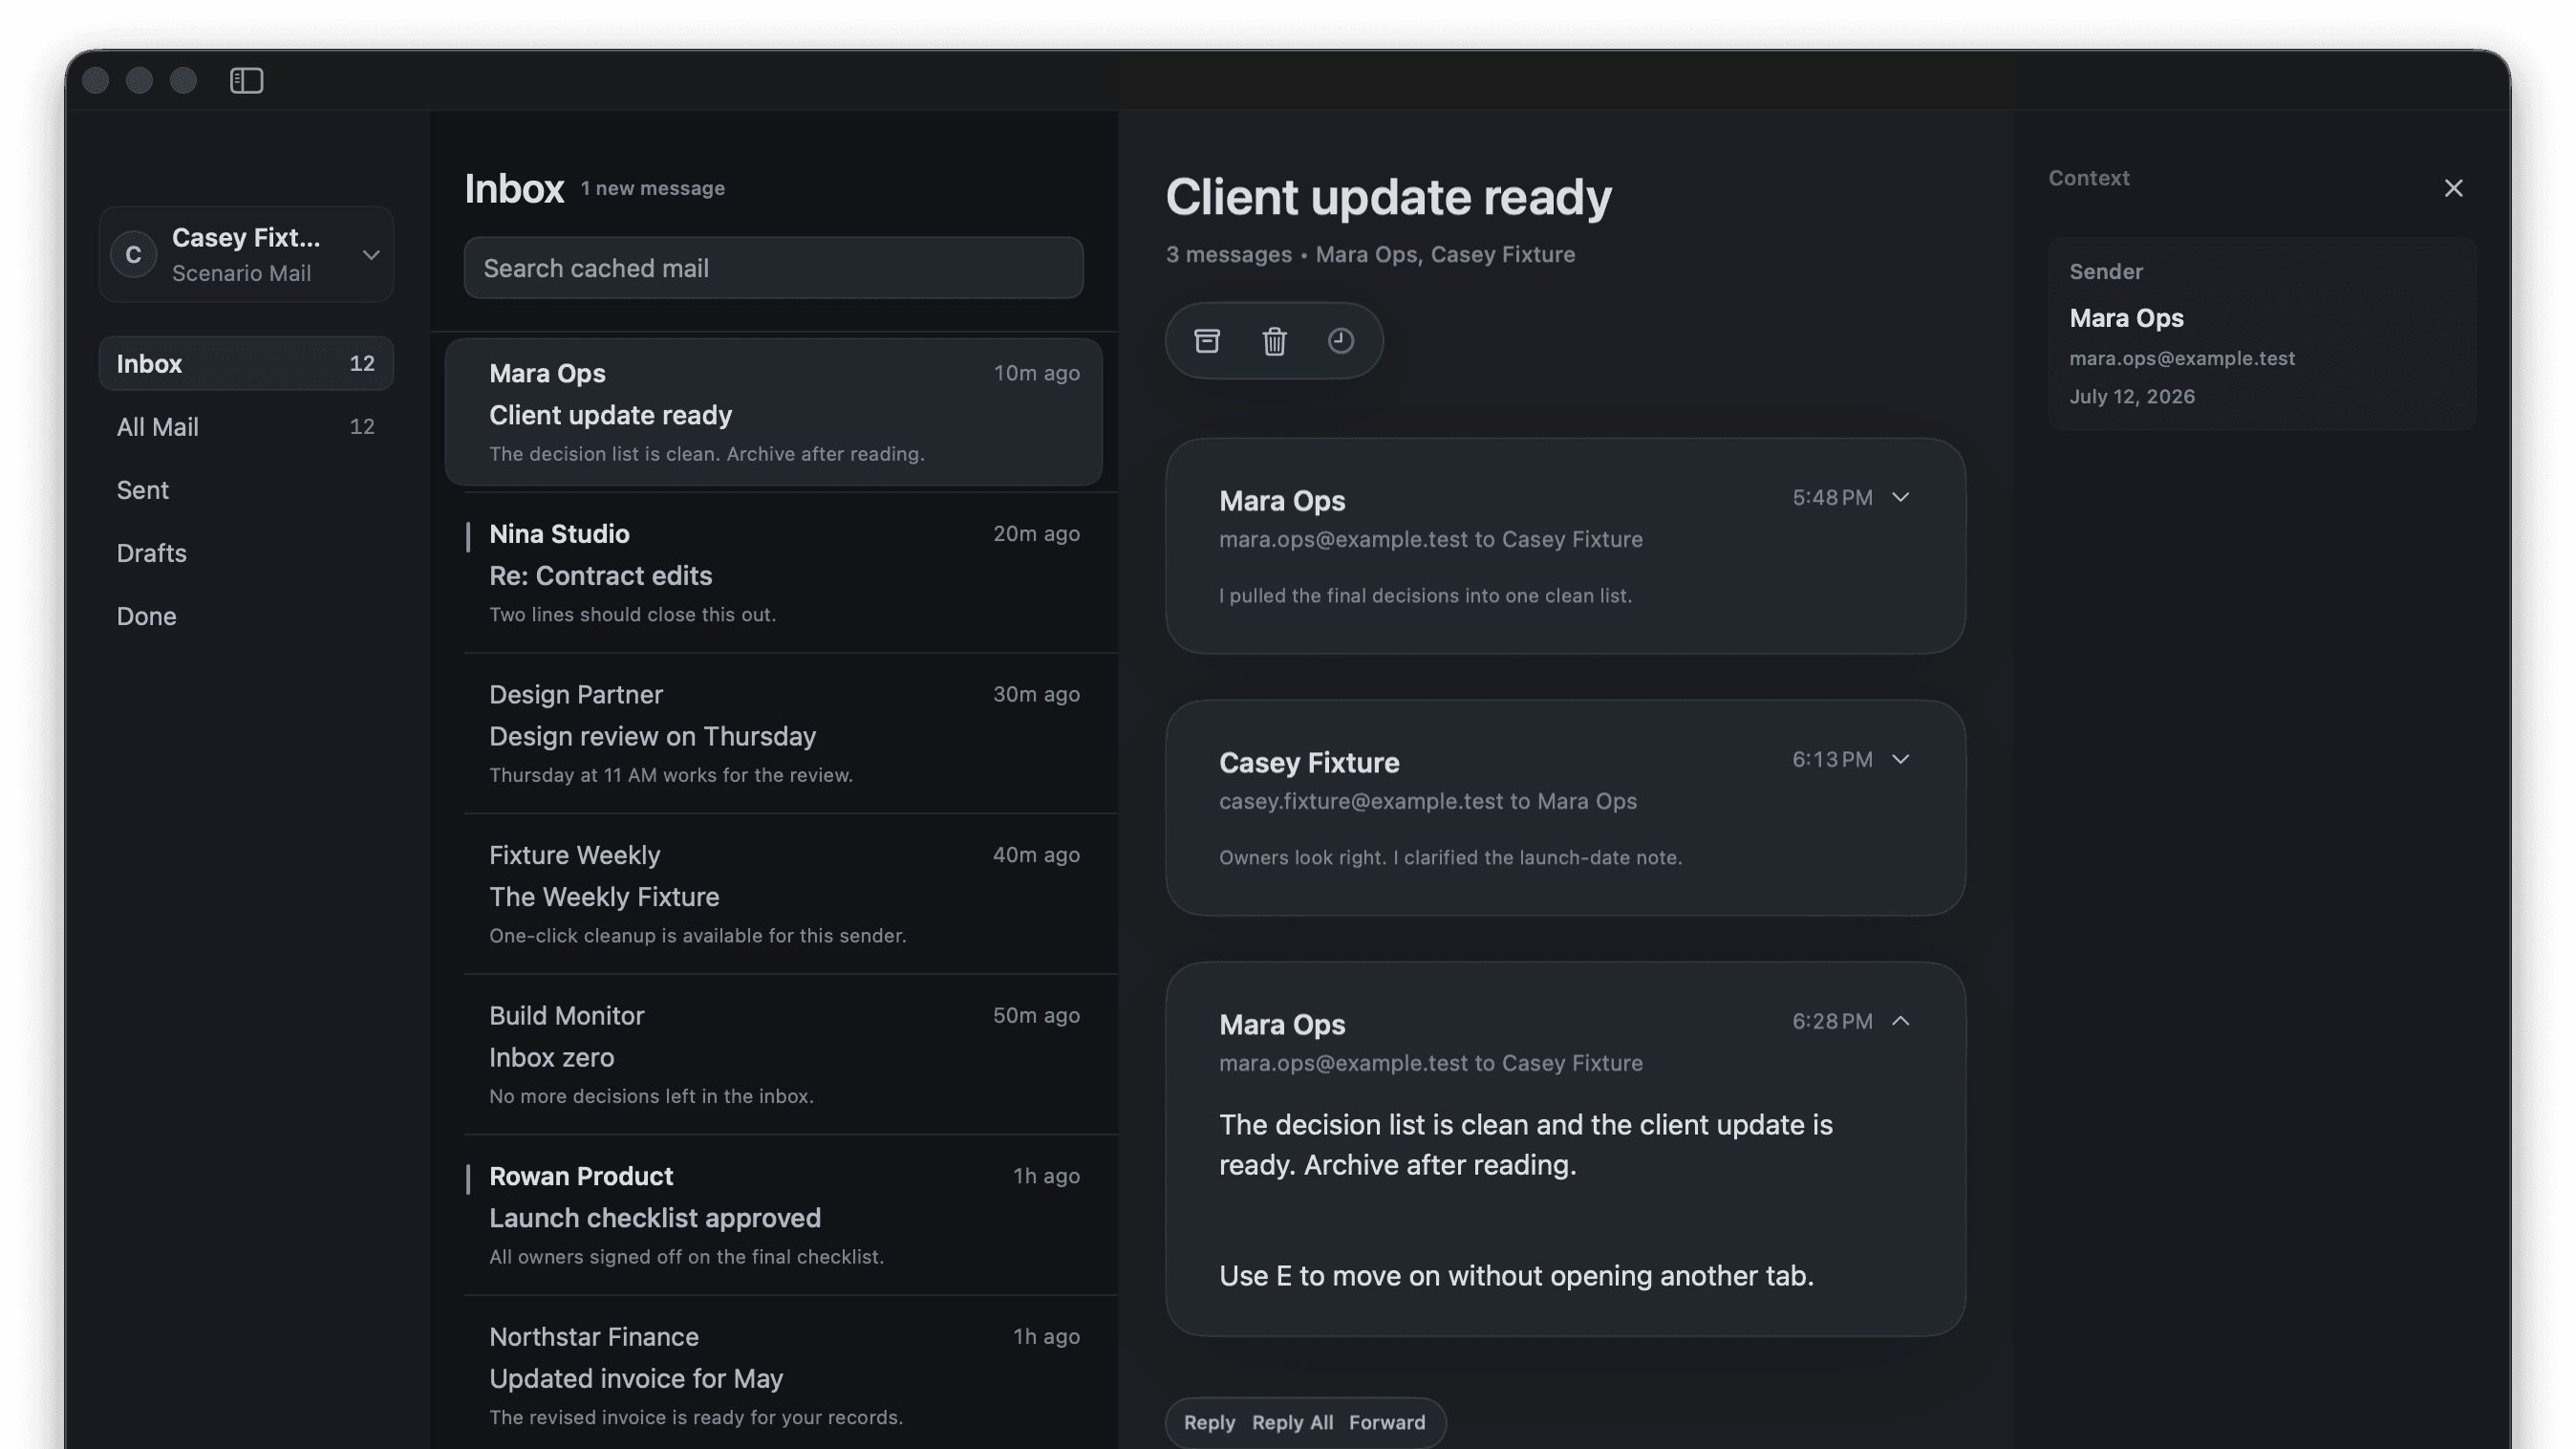Open the Drafts folder
Image resolution: width=2576 pixels, height=1449 pixels.
(246, 553)
